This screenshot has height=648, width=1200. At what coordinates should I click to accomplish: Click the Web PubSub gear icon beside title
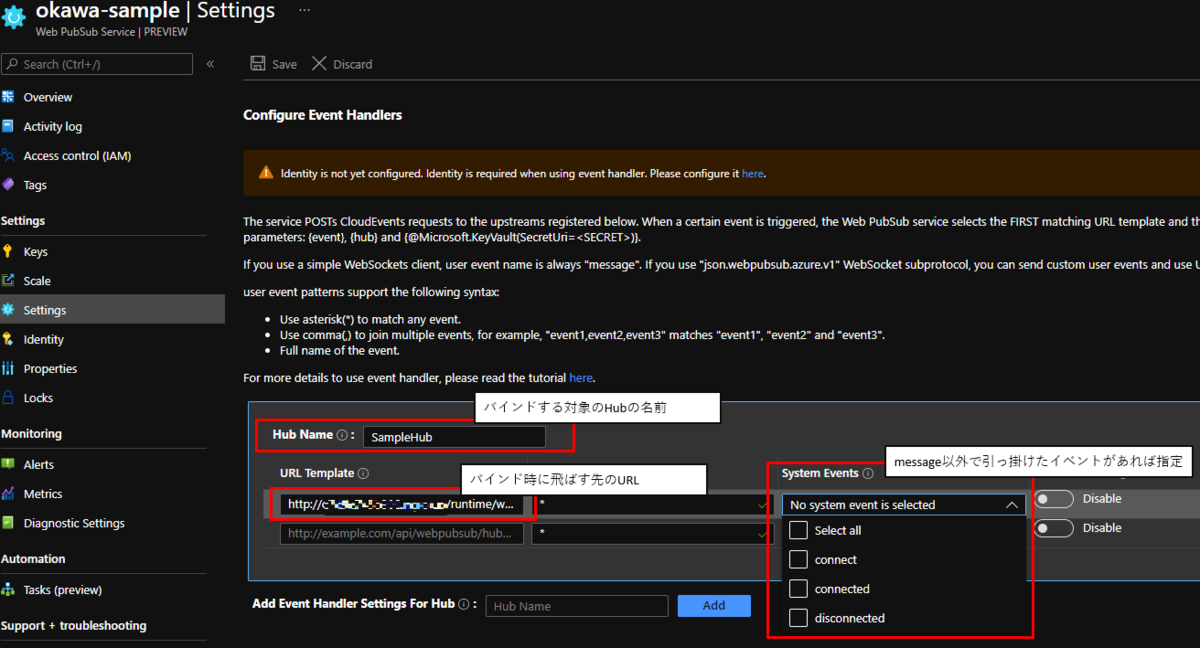15,17
